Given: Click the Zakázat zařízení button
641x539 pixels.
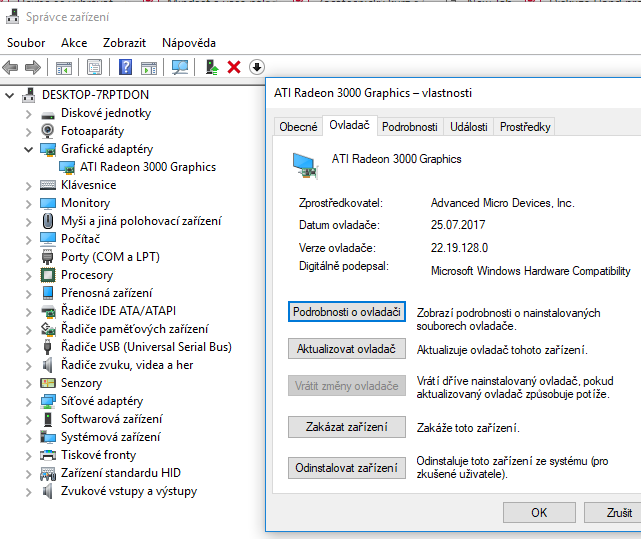Looking at the screenshot, I should [x=346, y=427].
